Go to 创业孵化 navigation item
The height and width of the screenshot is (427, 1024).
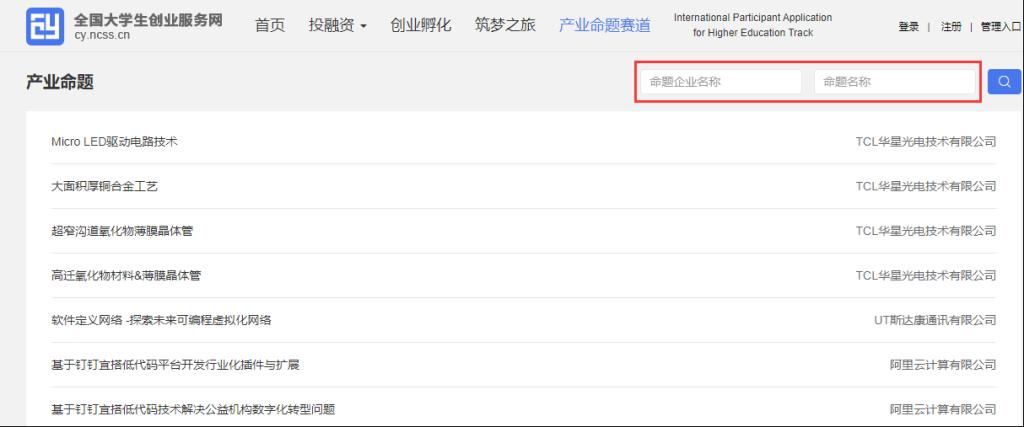click(x=421, y=25)
